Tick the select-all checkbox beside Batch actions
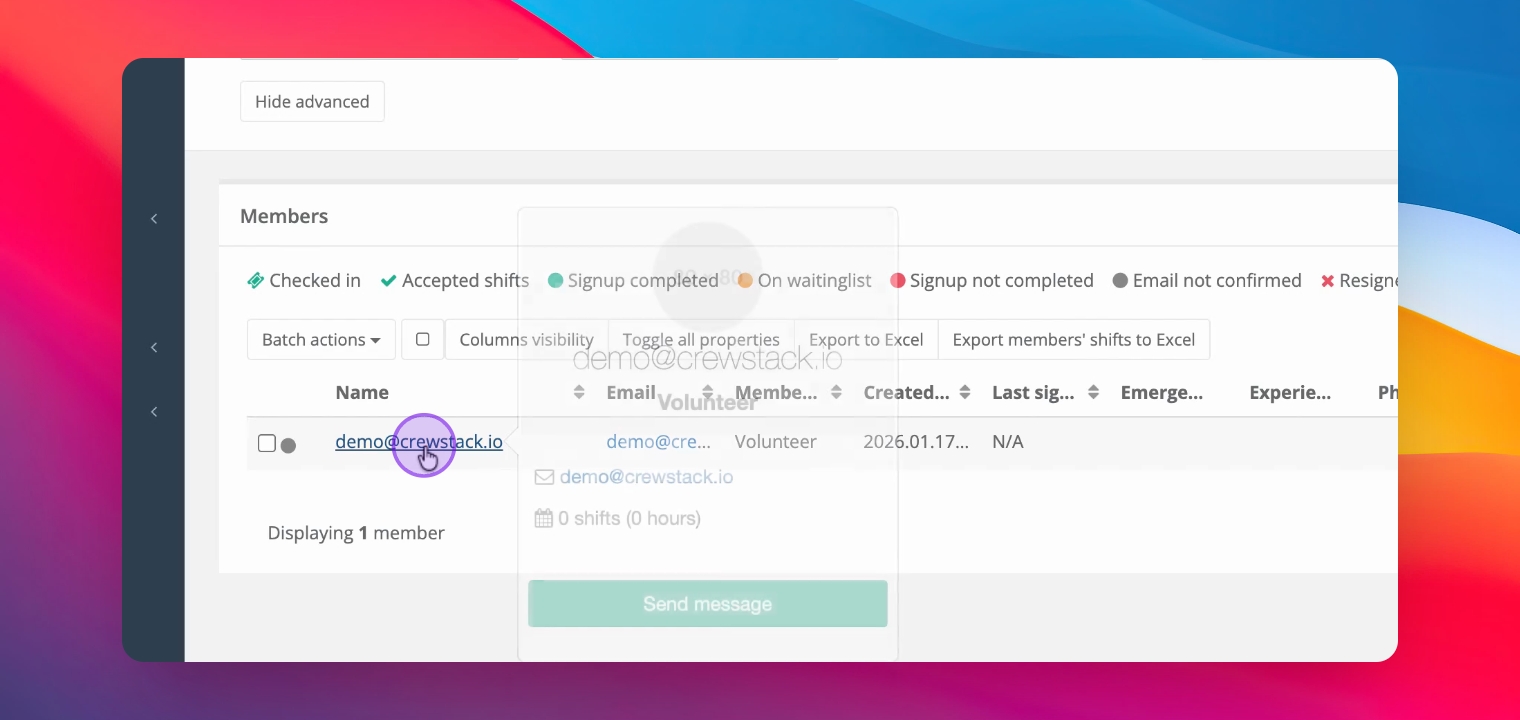This screenshot has width=1520, height=720. [x=423, y=339]
